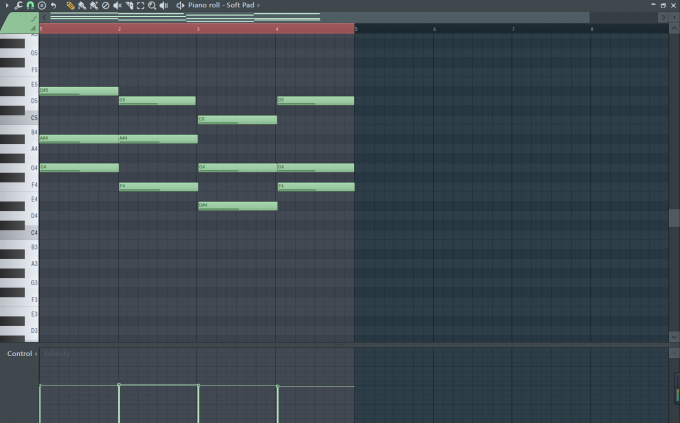Select the Select marquee tool

point(141,5)
